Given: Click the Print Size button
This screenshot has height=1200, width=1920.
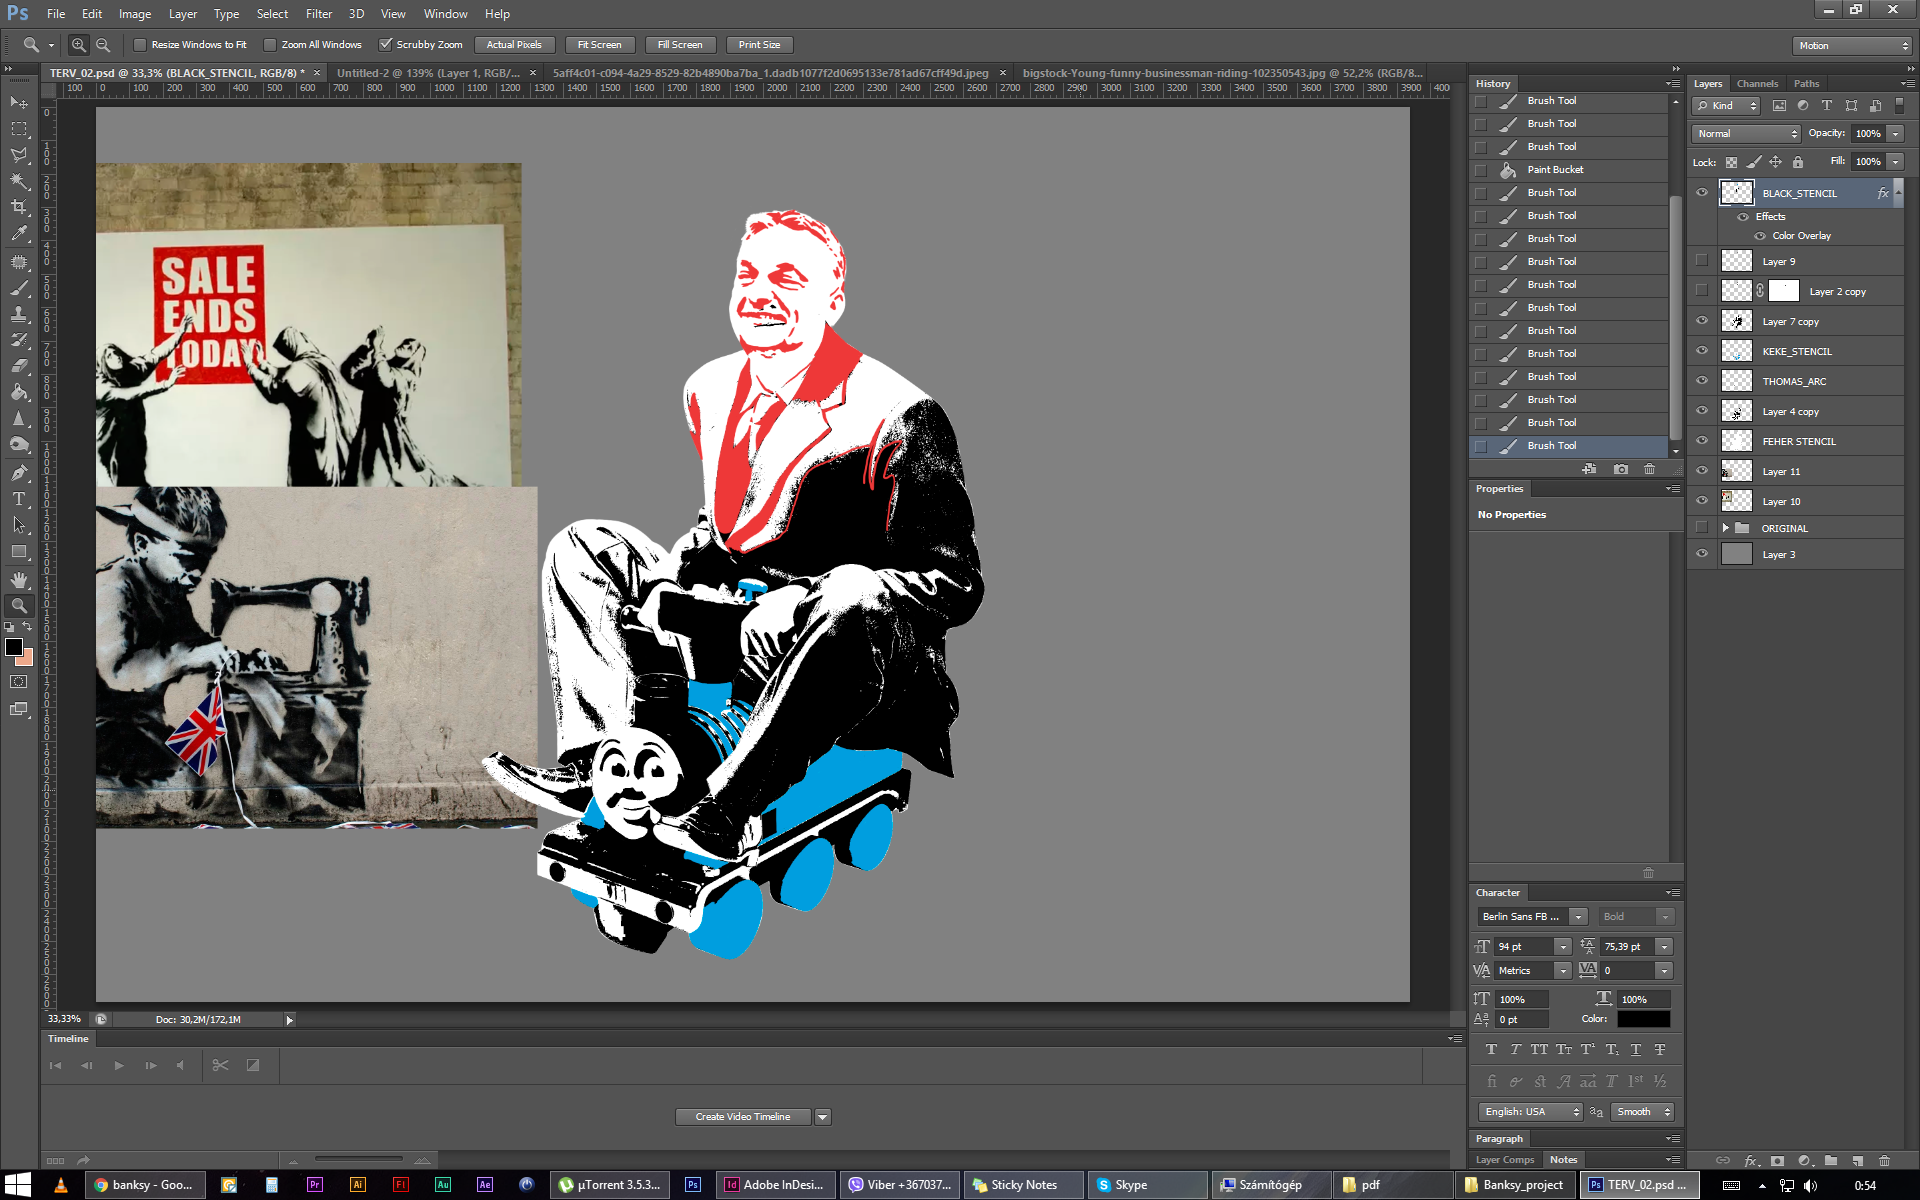Looking at the screenshot, I should tap(759, 45).
